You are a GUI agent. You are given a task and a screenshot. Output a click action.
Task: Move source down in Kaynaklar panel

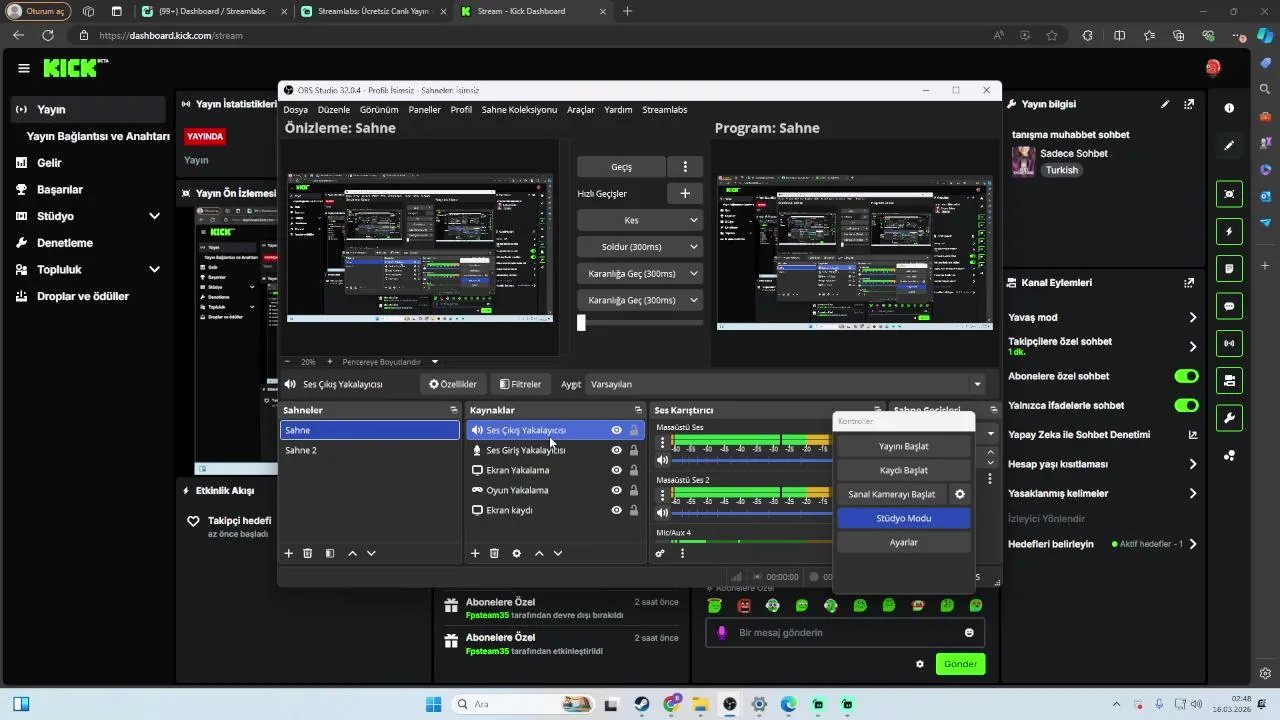558,553
